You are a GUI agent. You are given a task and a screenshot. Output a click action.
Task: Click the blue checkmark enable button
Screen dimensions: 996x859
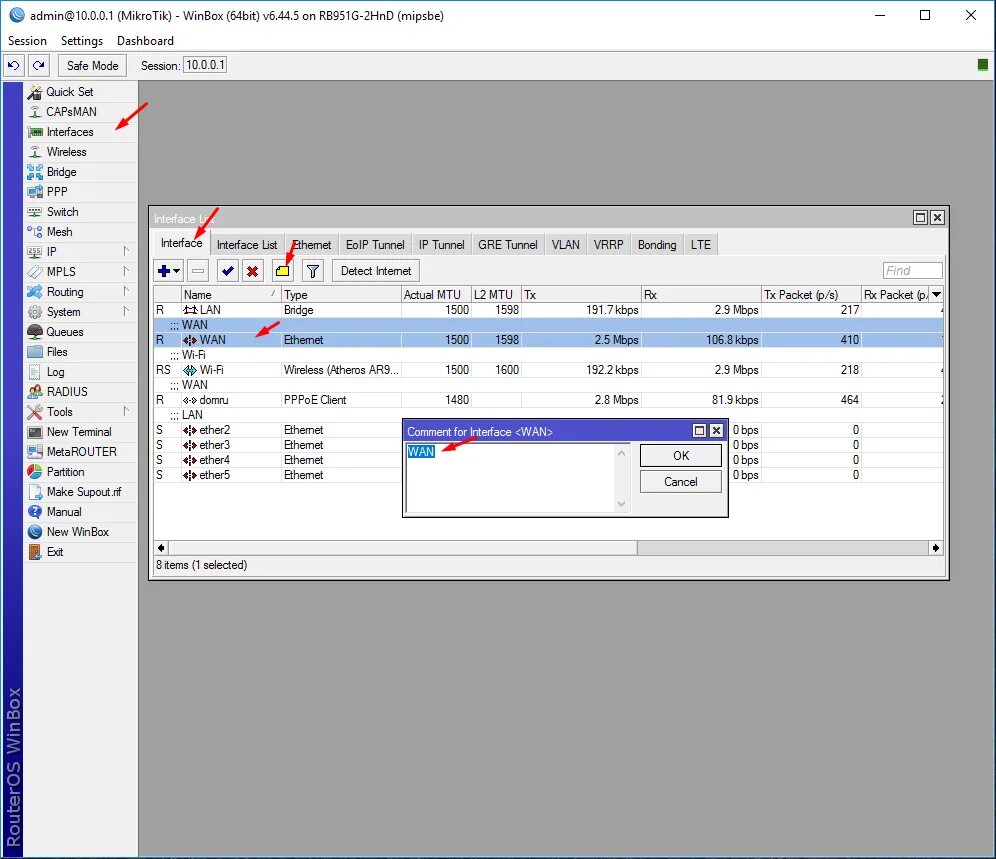(x=227, y=271)
